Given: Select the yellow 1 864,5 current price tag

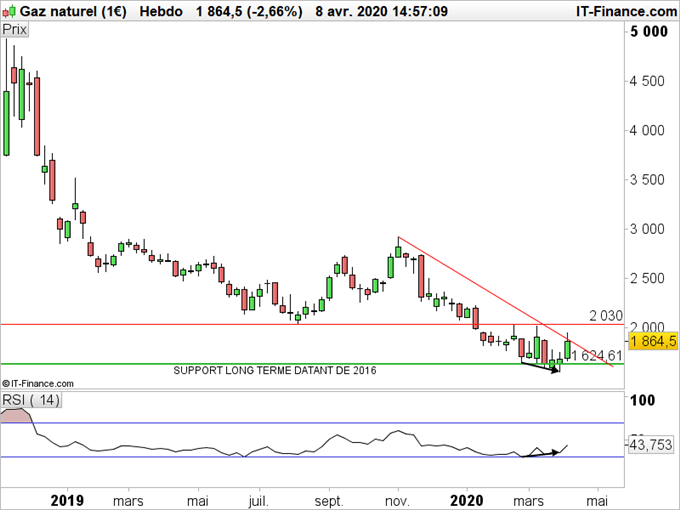Looking at the screenshot, I should point(653,341).
